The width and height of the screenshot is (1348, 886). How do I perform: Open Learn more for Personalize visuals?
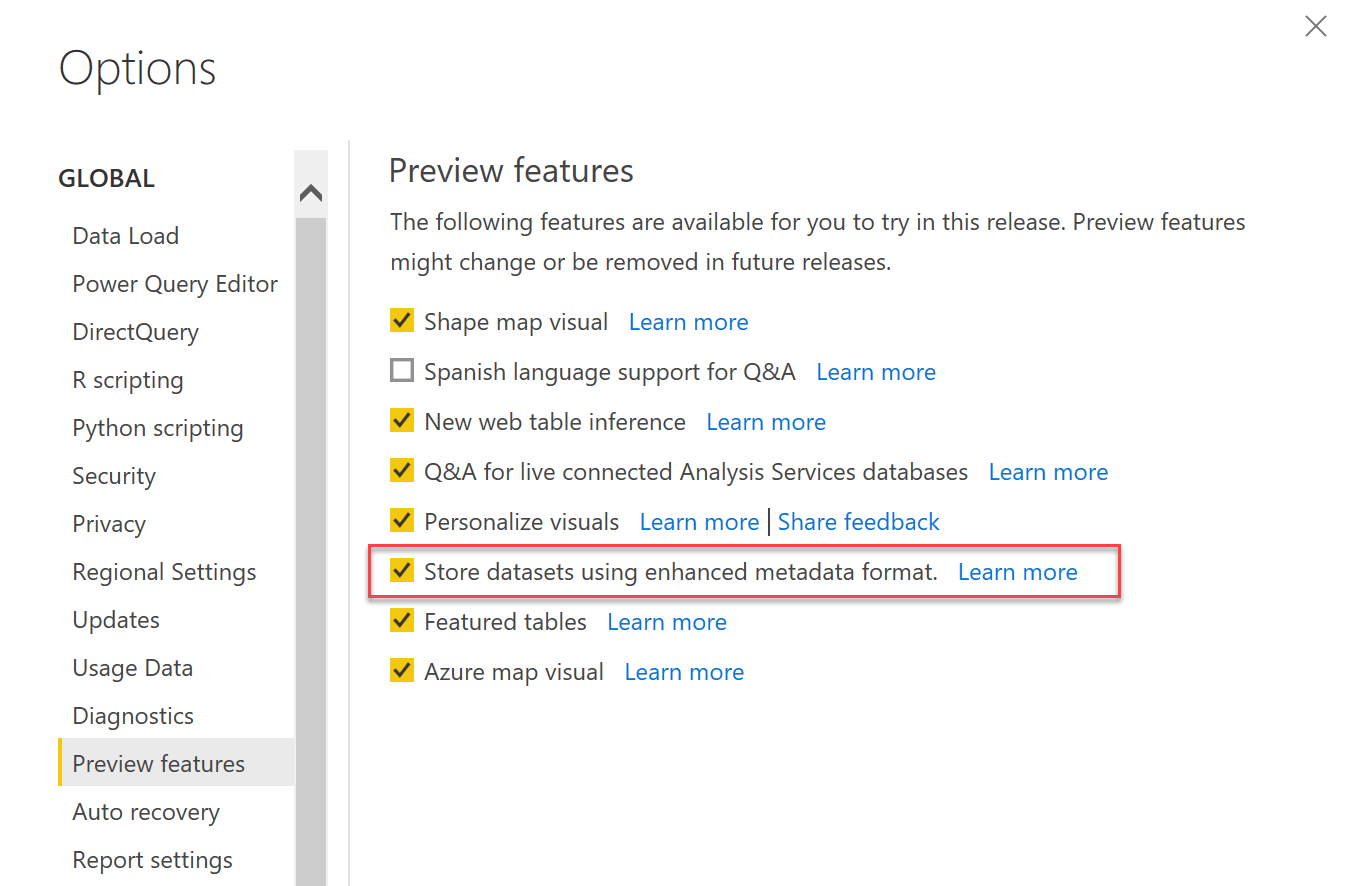click(x=699, y=522)
